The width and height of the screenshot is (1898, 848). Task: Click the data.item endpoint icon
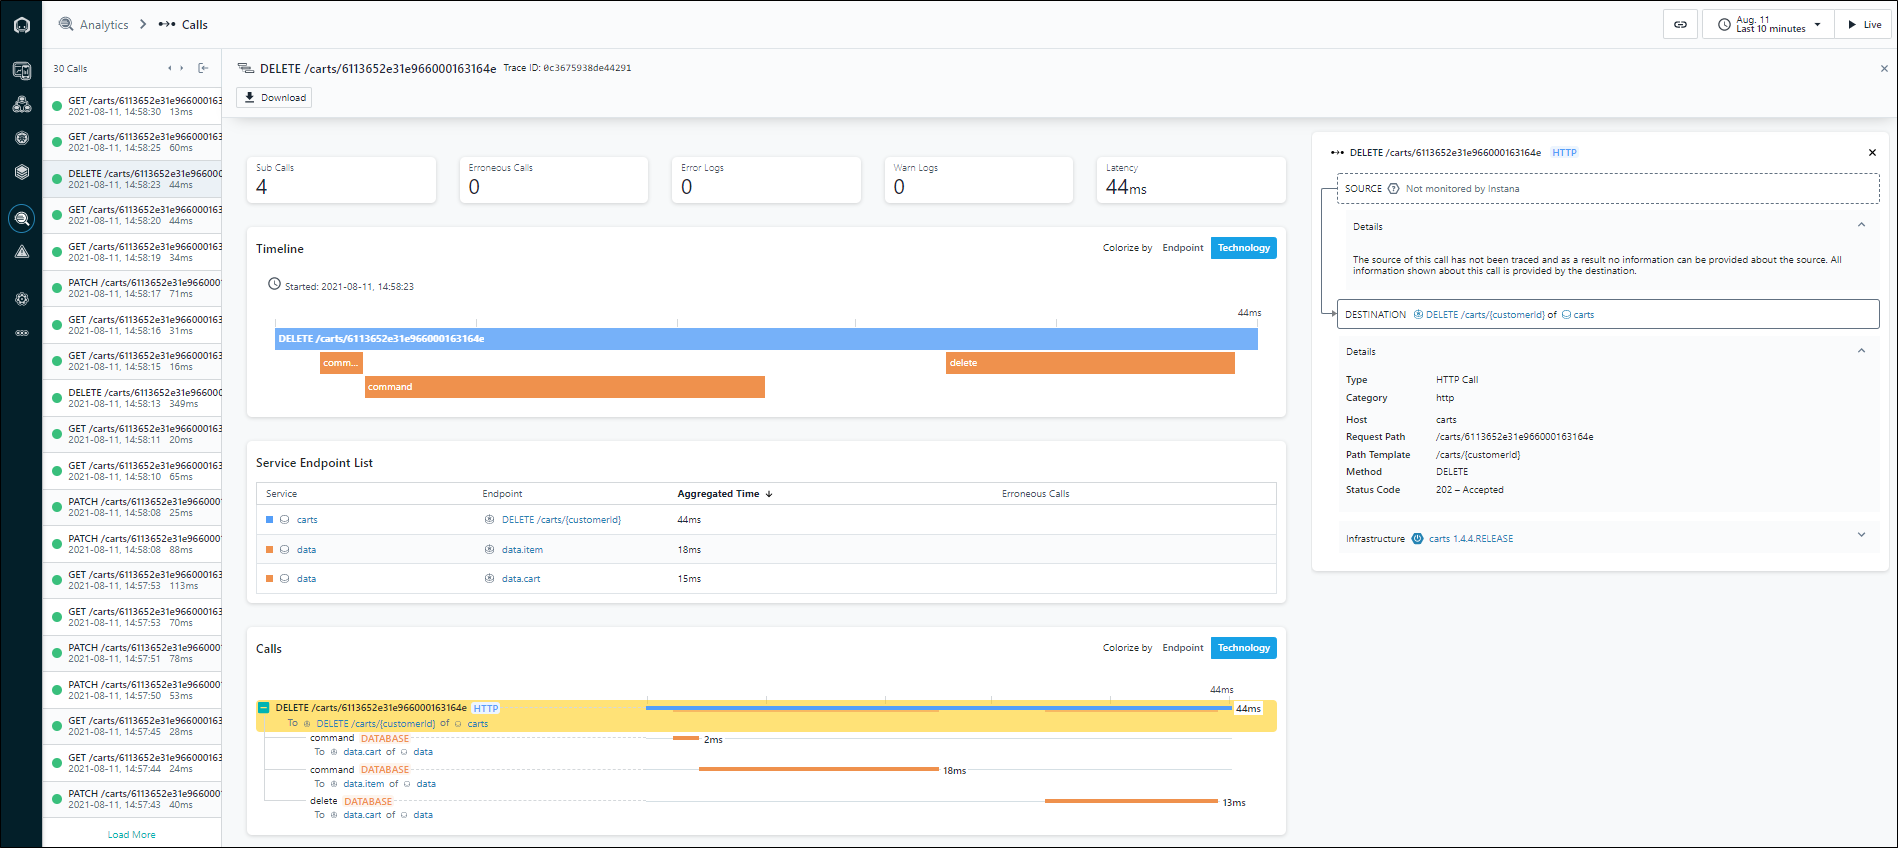[x=489, y=550]
